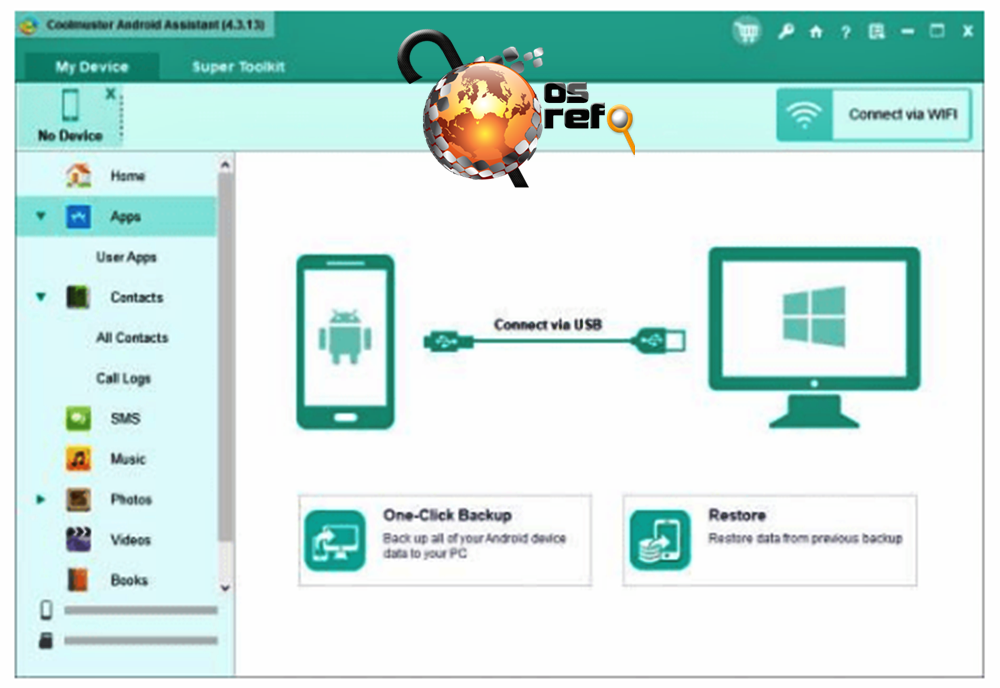Click the phone storage usage bar
The width and height of the screenshot is (1000, 688).
click(141, 610)
